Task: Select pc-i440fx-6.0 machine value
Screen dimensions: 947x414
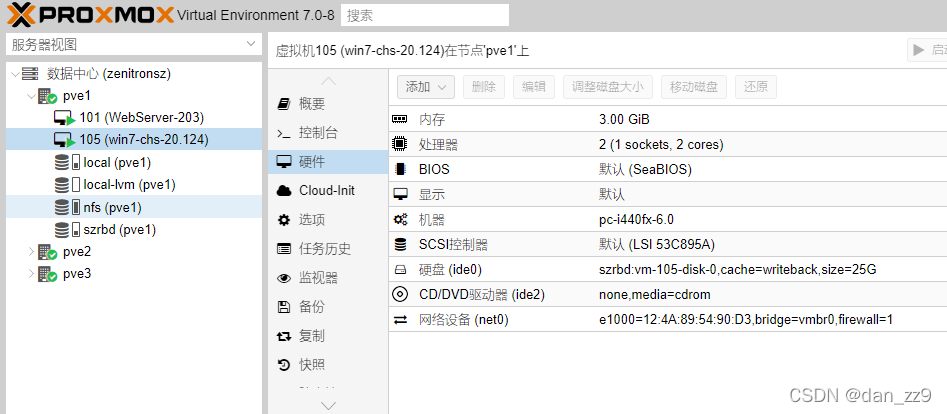Action: 636,220
